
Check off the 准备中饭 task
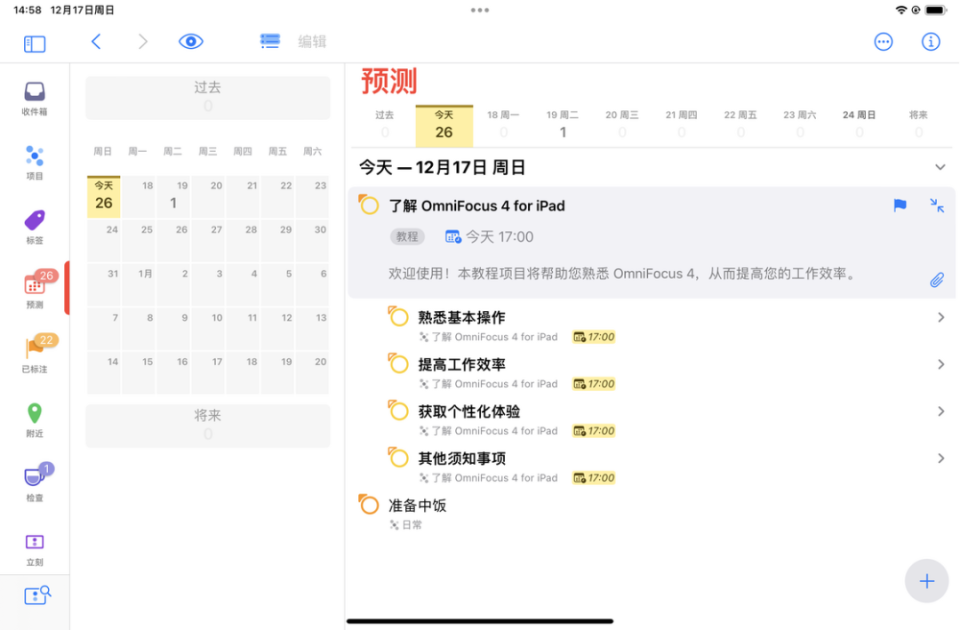point(369,504)
